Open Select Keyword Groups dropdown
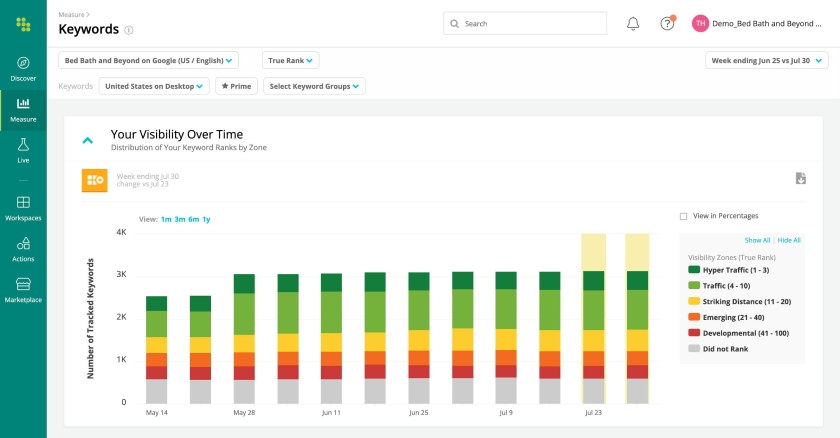 pos(314,87)
